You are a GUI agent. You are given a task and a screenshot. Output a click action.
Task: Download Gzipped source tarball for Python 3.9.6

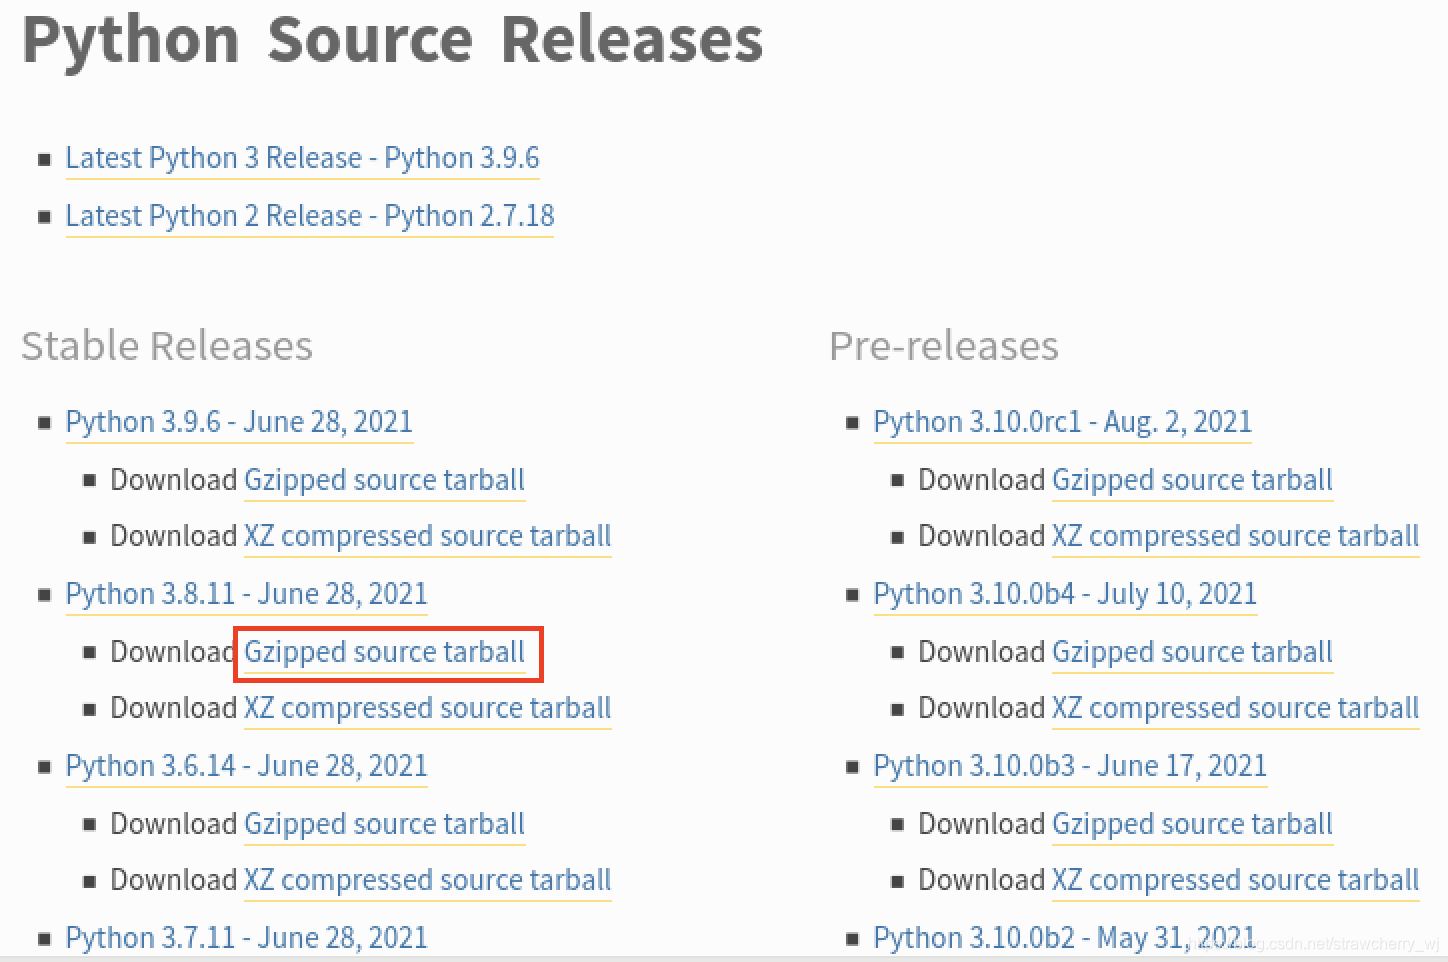tap(385, 480)
